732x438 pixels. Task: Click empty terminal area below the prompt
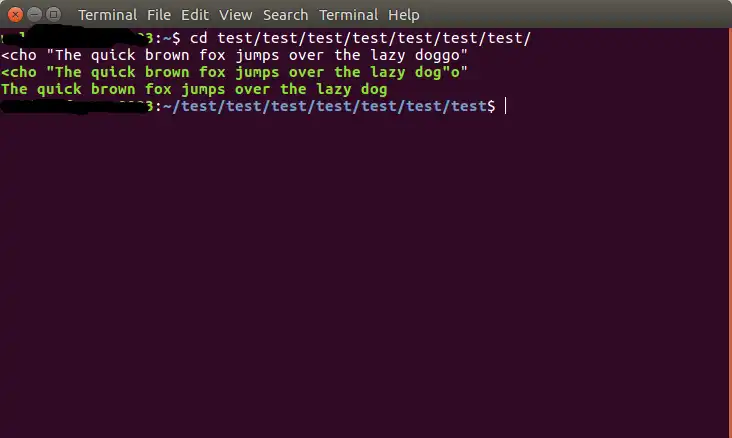coord(366,276)
